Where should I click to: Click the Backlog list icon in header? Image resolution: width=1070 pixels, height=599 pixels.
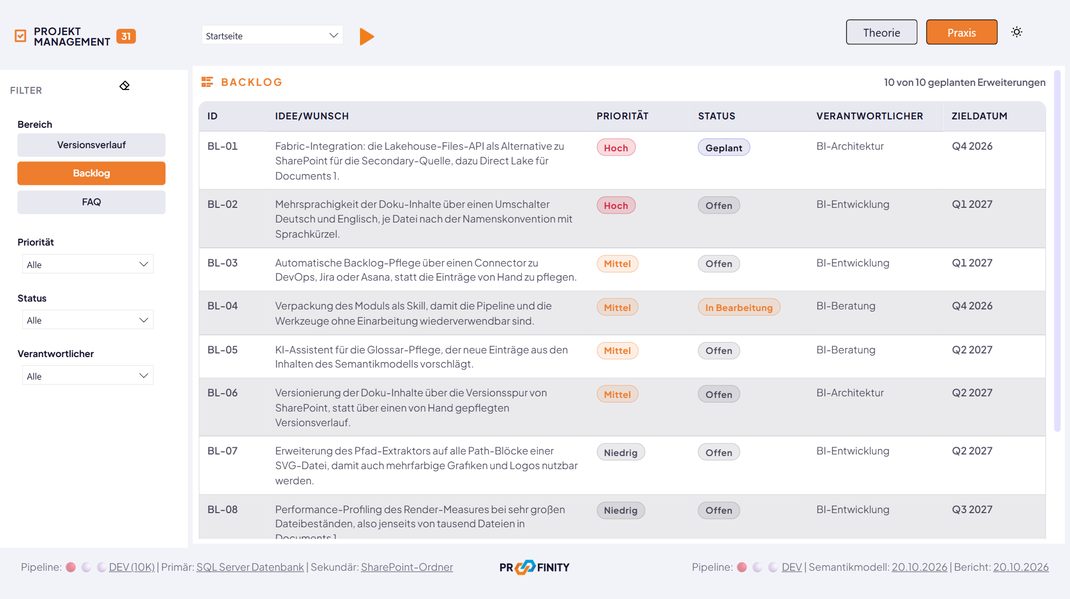[207, 82]
